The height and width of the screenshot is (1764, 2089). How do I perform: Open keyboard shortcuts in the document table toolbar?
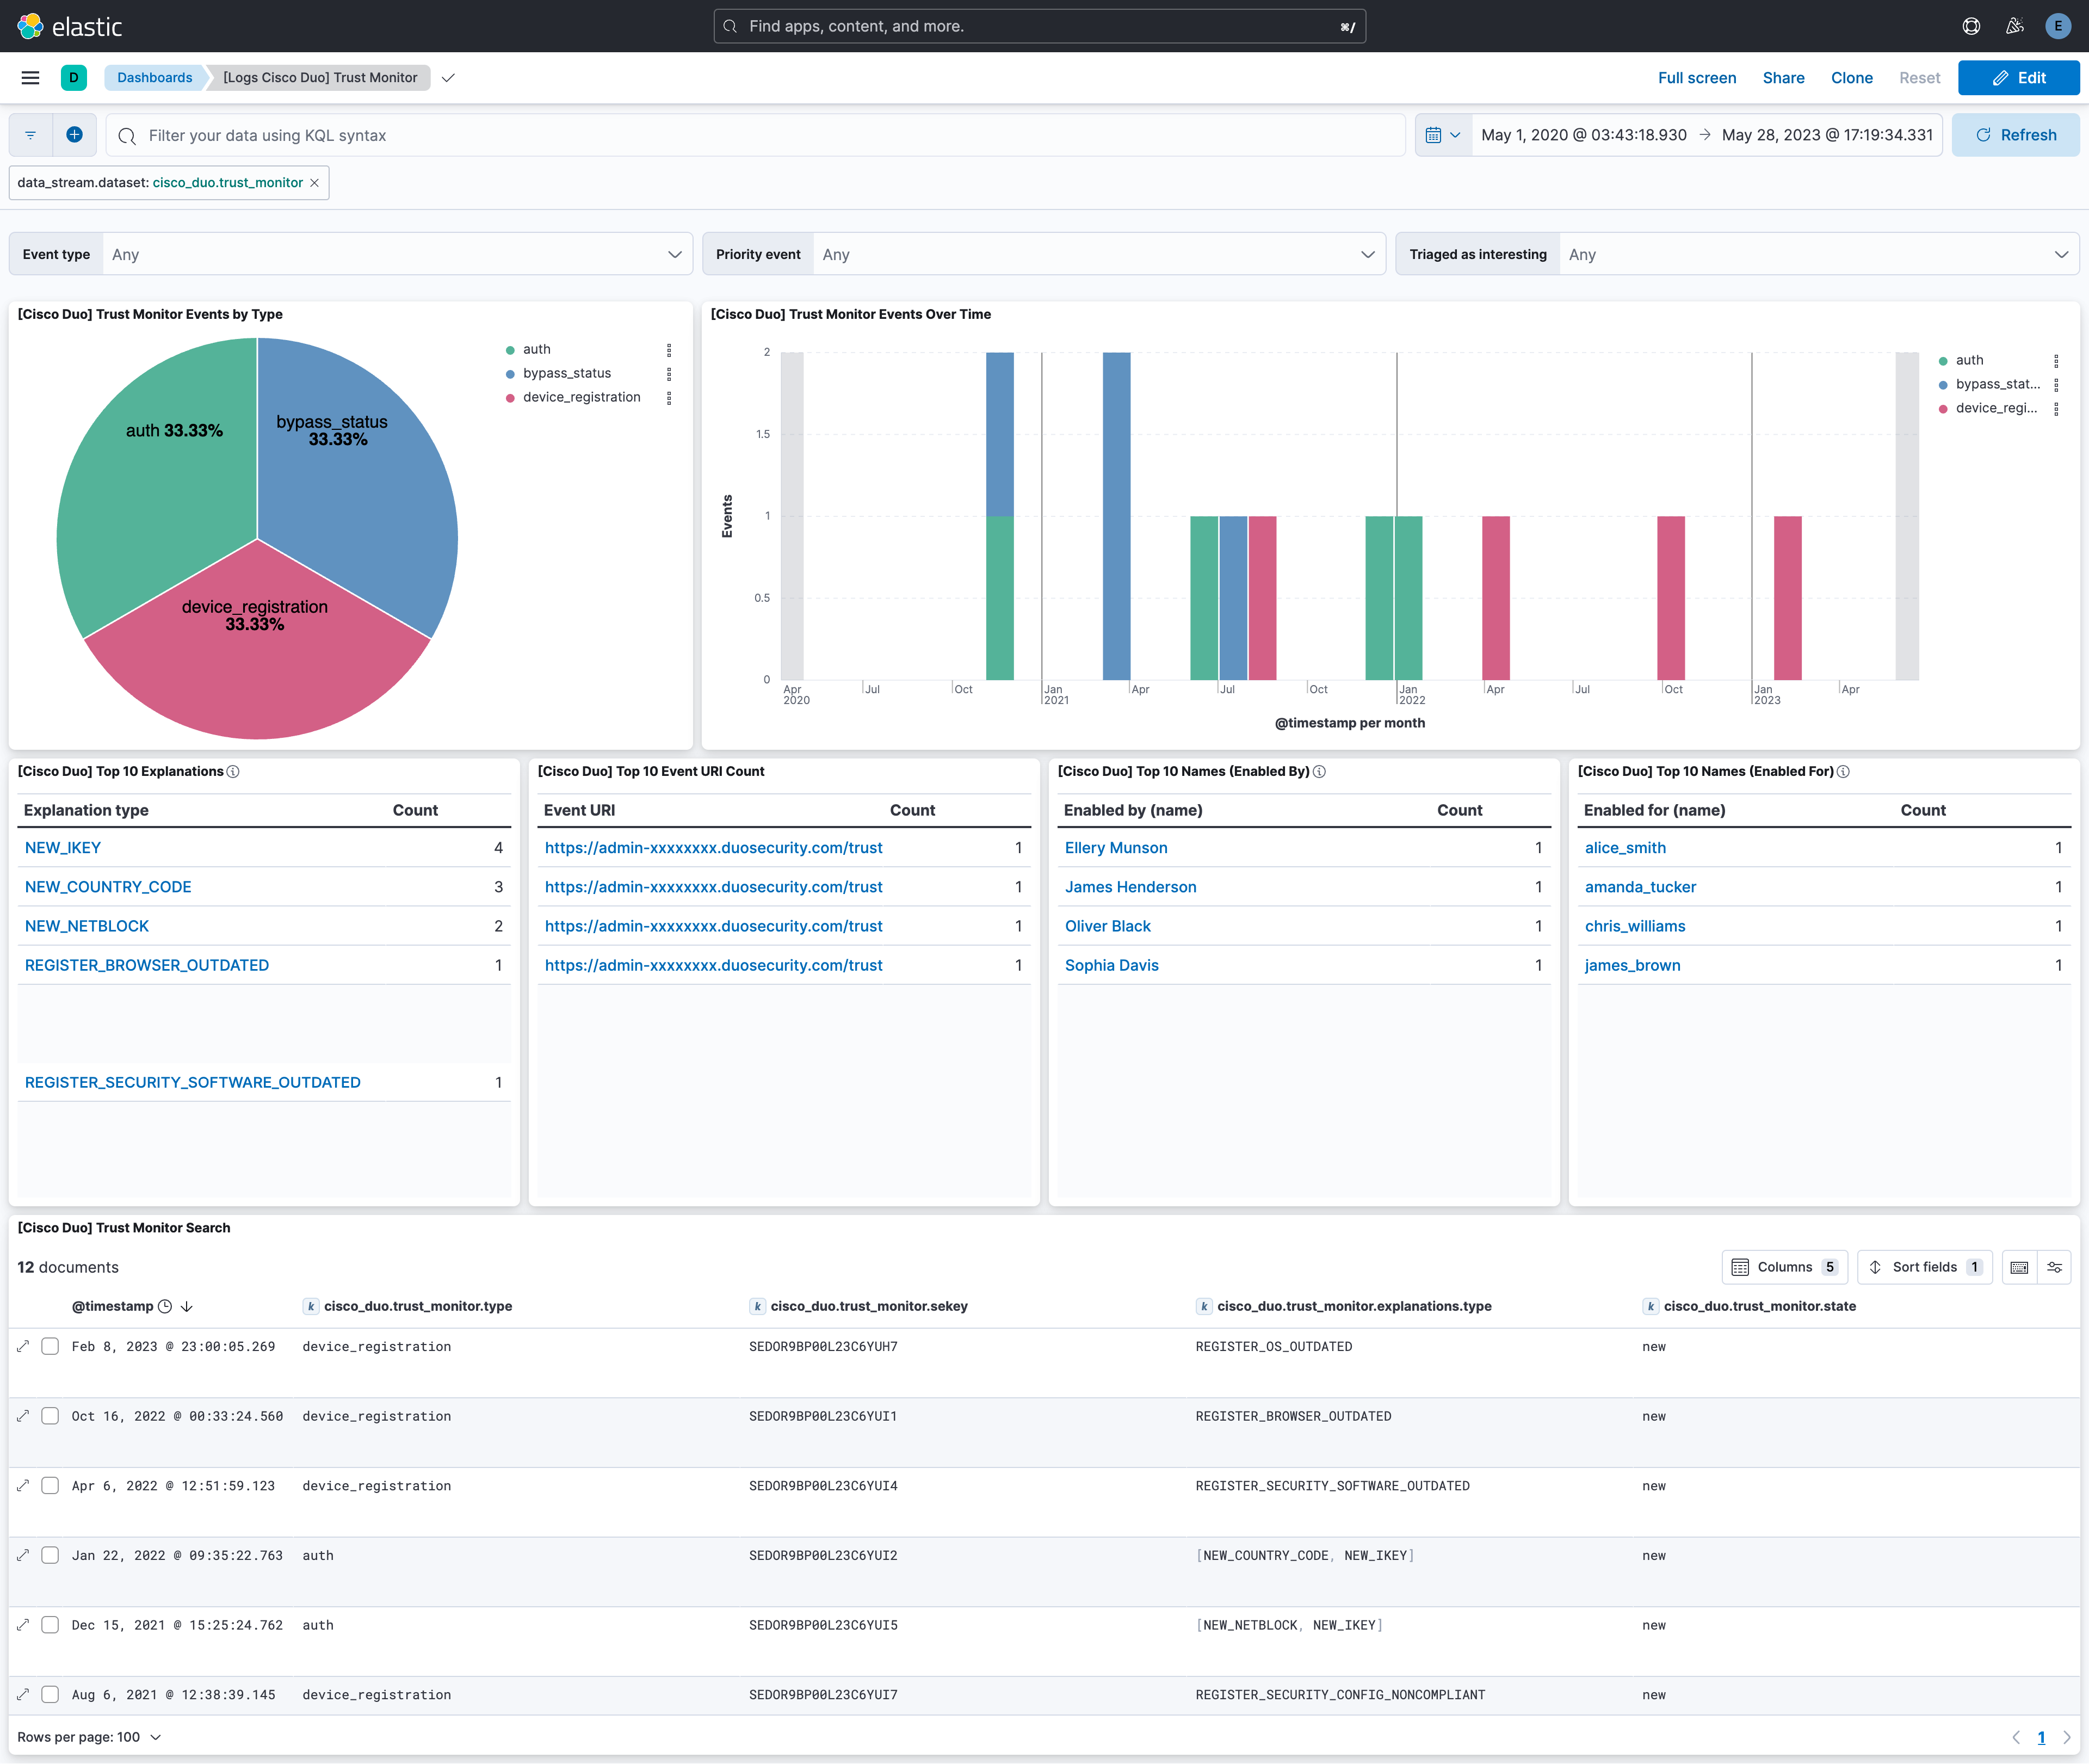click(x=2019, y=1267)
